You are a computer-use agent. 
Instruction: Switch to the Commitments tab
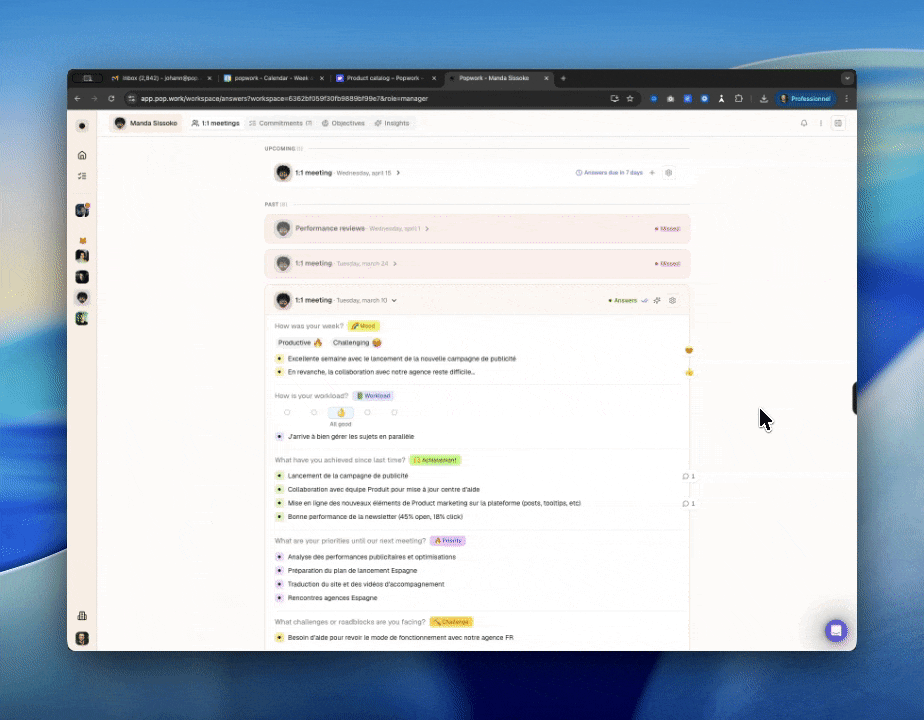[280, 123]
